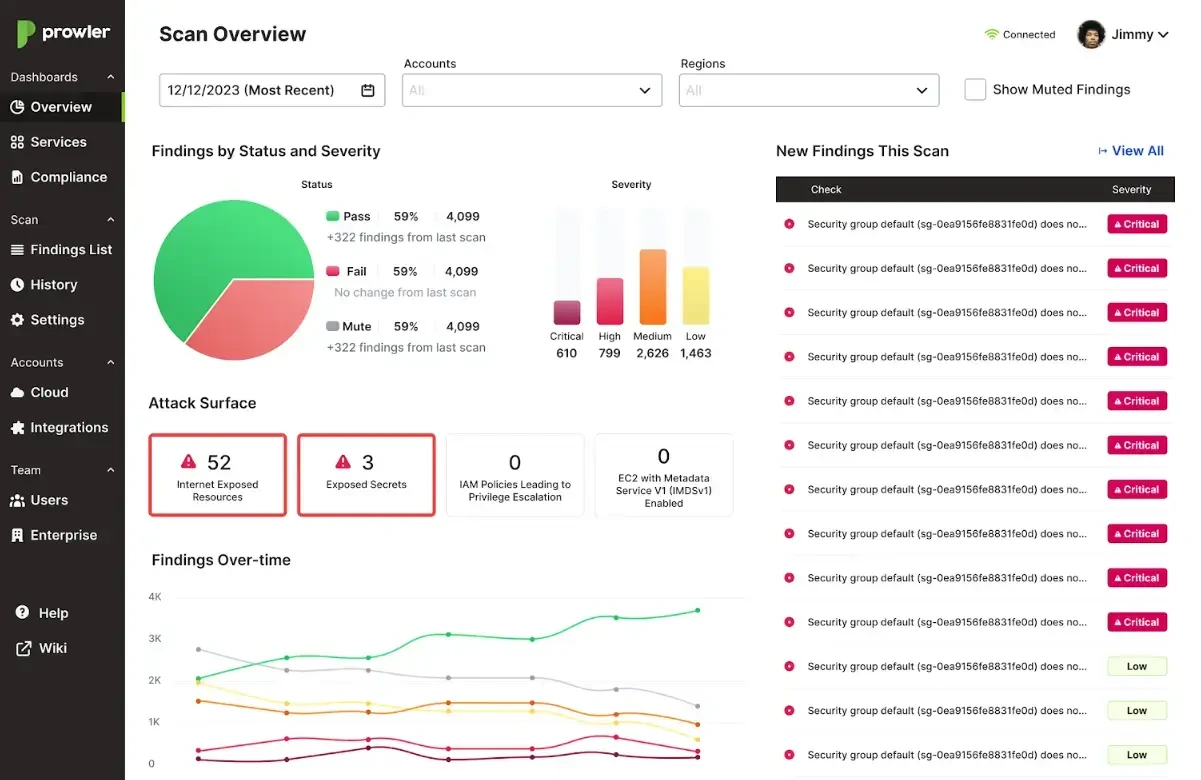Click Jimmy's profile avatar
The width and height of the screenshot is (1201, 780).
point(1091,34)
